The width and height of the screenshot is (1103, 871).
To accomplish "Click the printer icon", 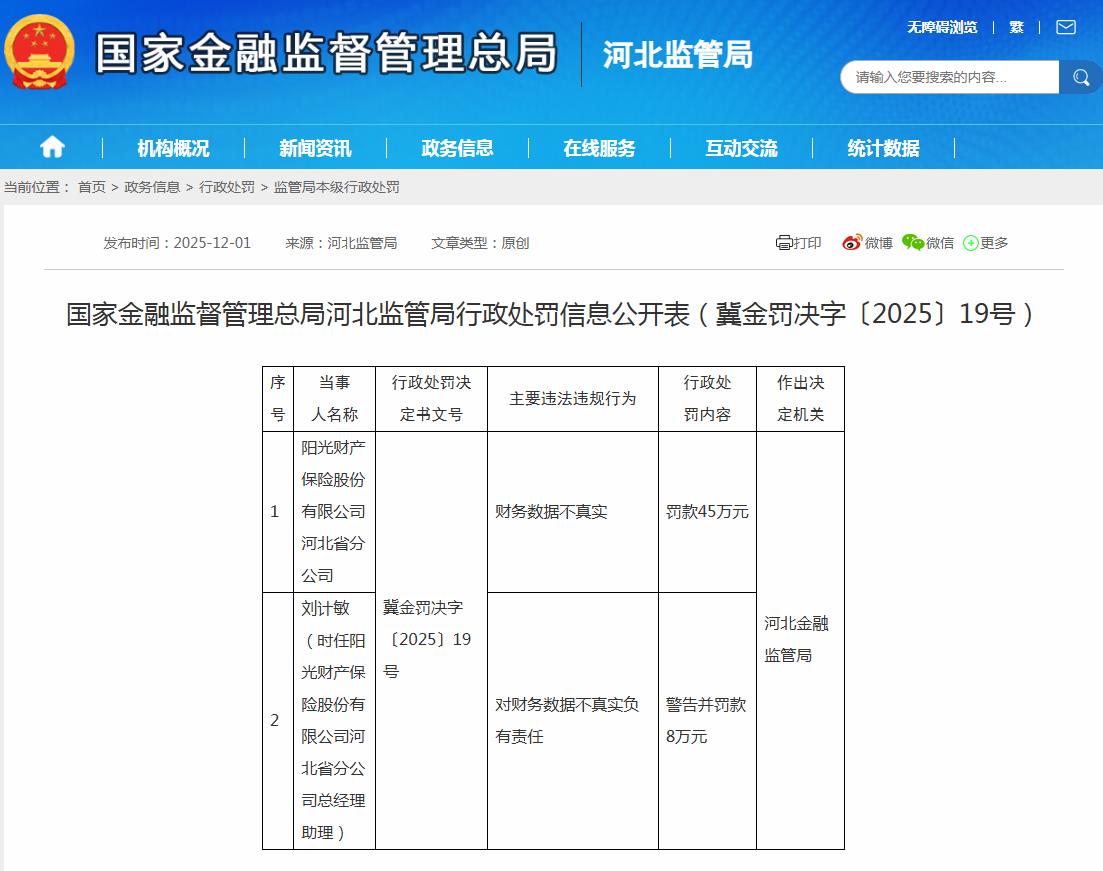I will [x=784, y=243].
